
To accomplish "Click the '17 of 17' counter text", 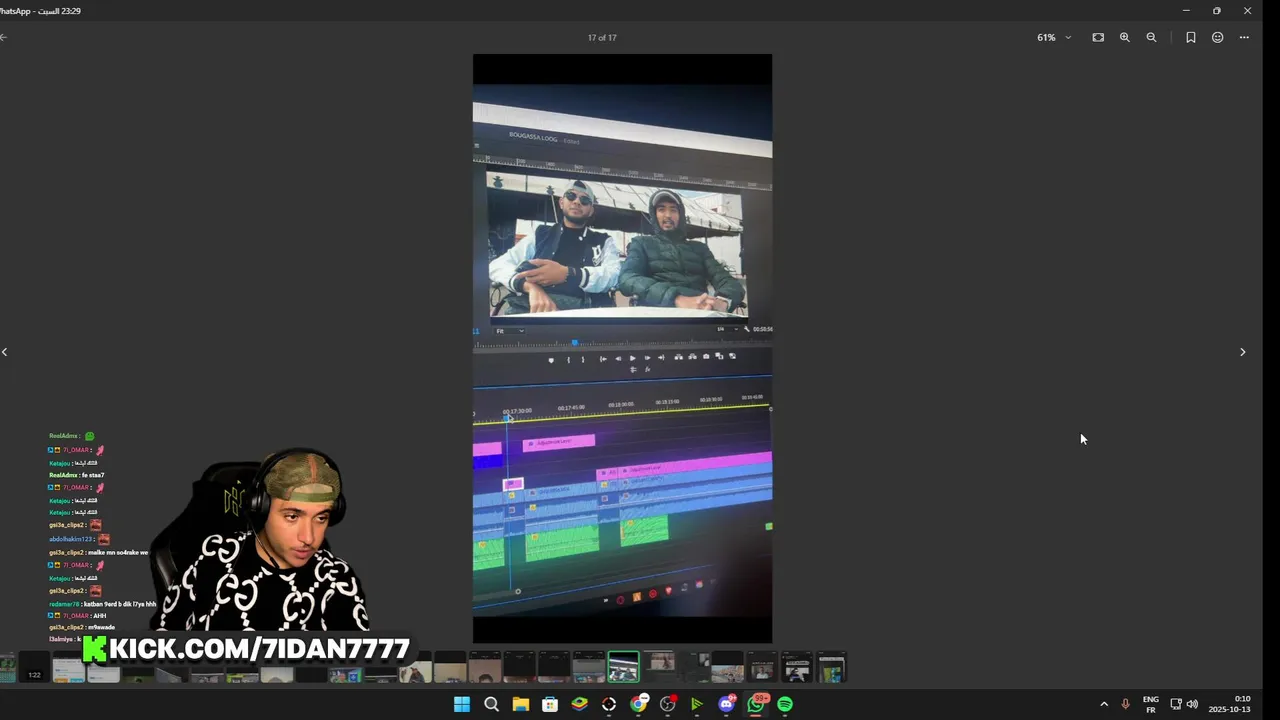I will (x=602, y=37).
